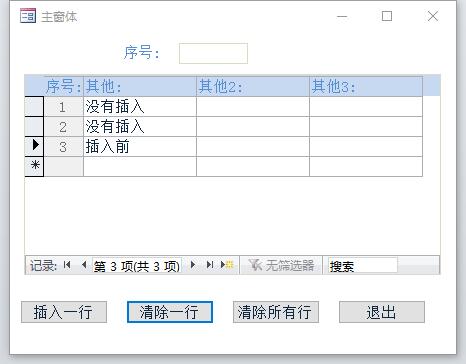Select row 1 via its record selector
Image resolution: width=466 pixels, height=364 pixels.
(x=34, y=106)
